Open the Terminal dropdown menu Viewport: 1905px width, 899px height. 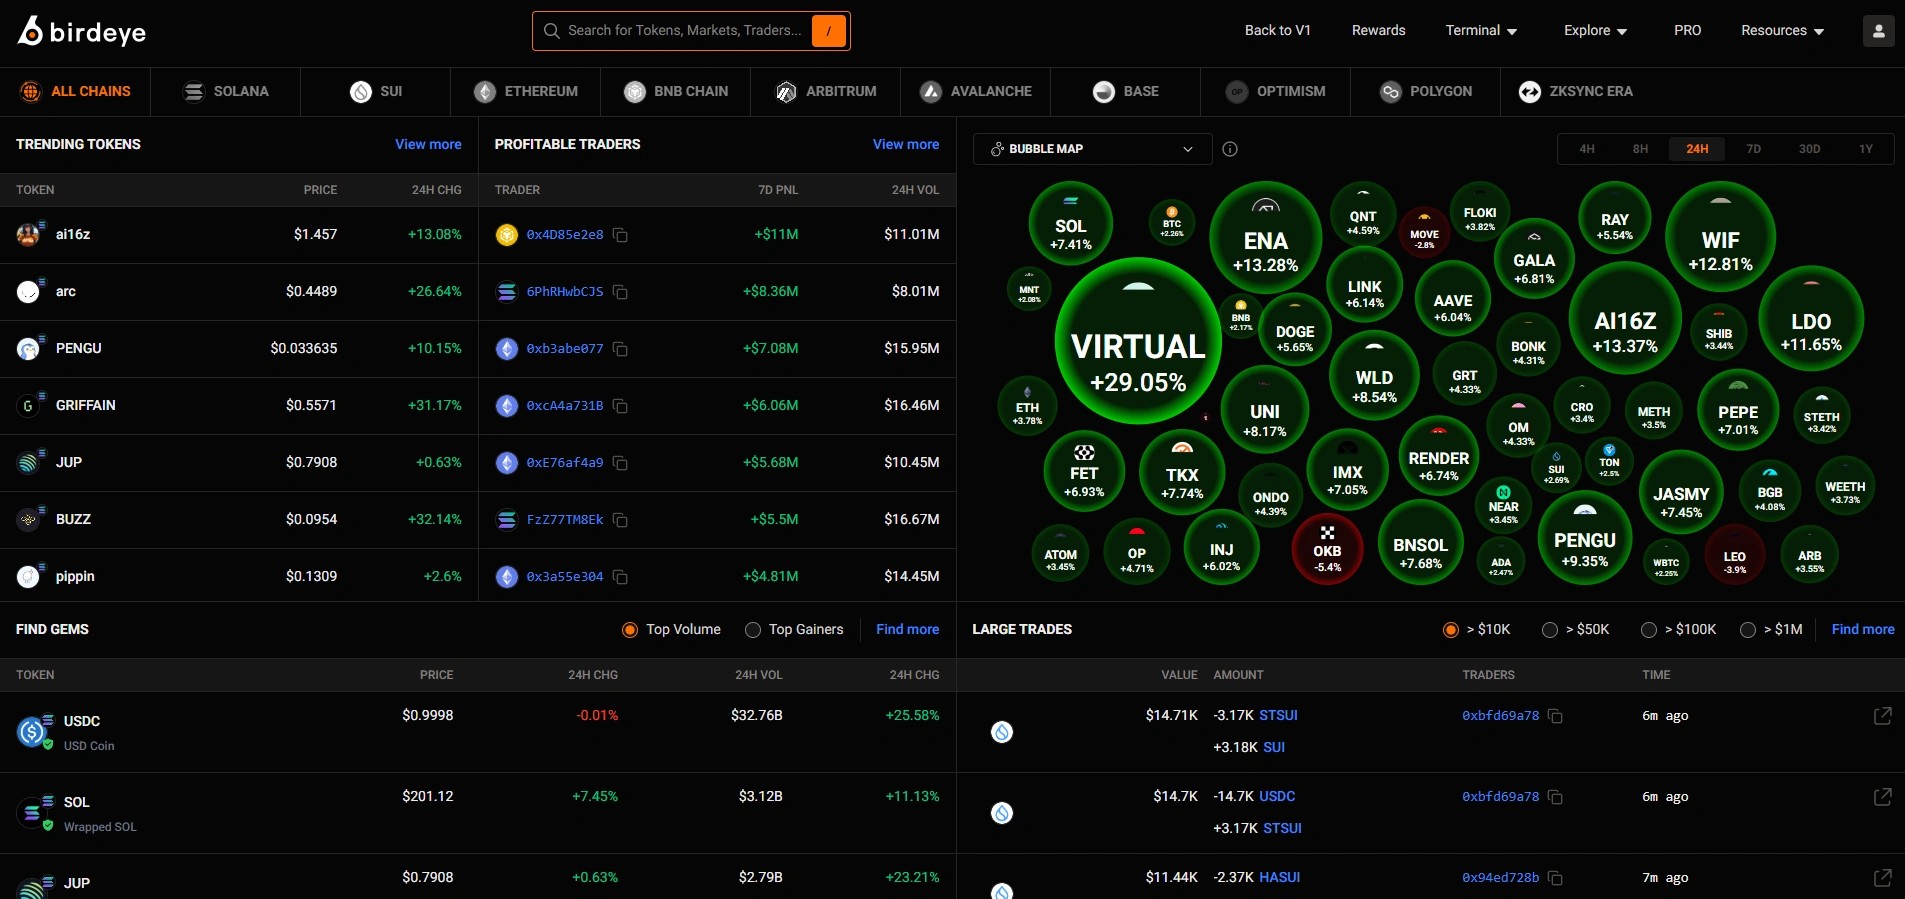point(1481,31)
